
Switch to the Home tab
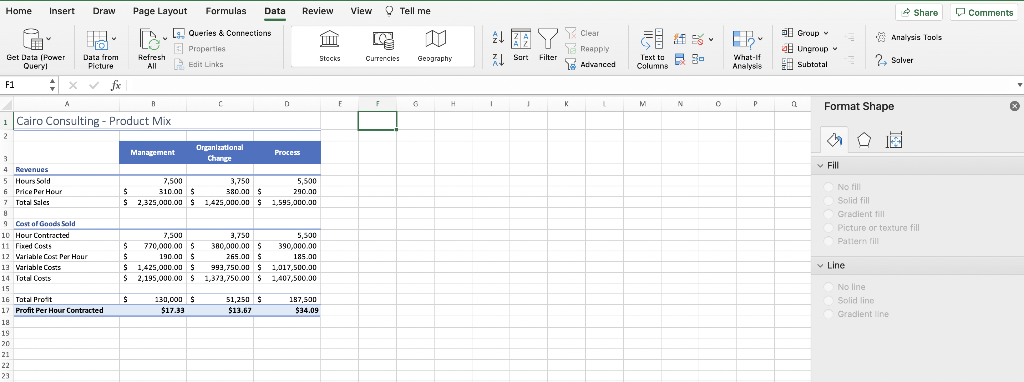point(18,11)
